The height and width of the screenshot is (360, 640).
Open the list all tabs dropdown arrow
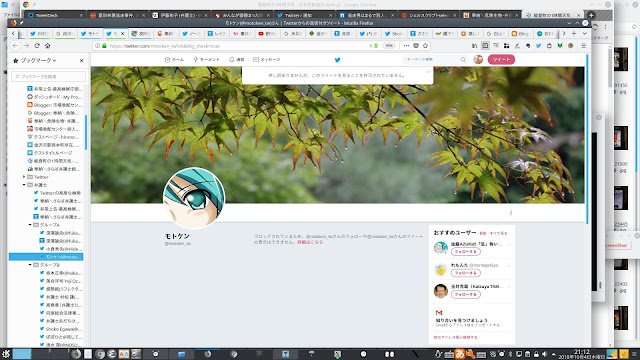click(584, 33)
